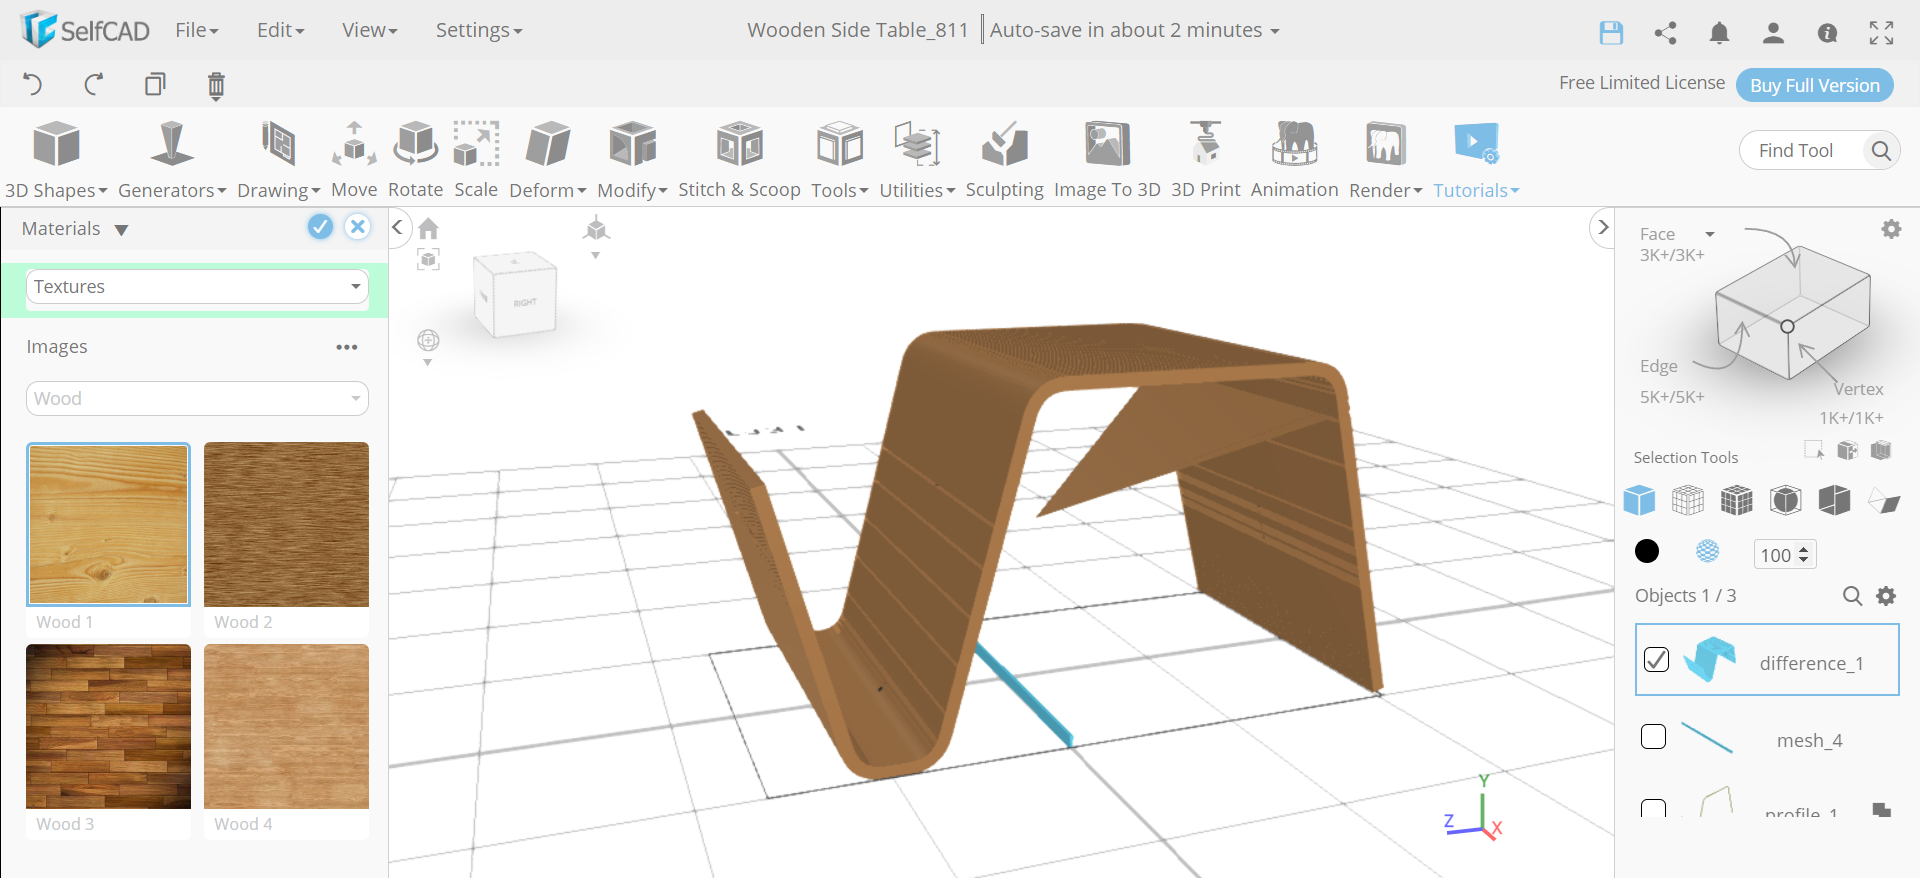Open selection settings gear near Face
Screen dimensions: 1920x878
(1891, 229)
